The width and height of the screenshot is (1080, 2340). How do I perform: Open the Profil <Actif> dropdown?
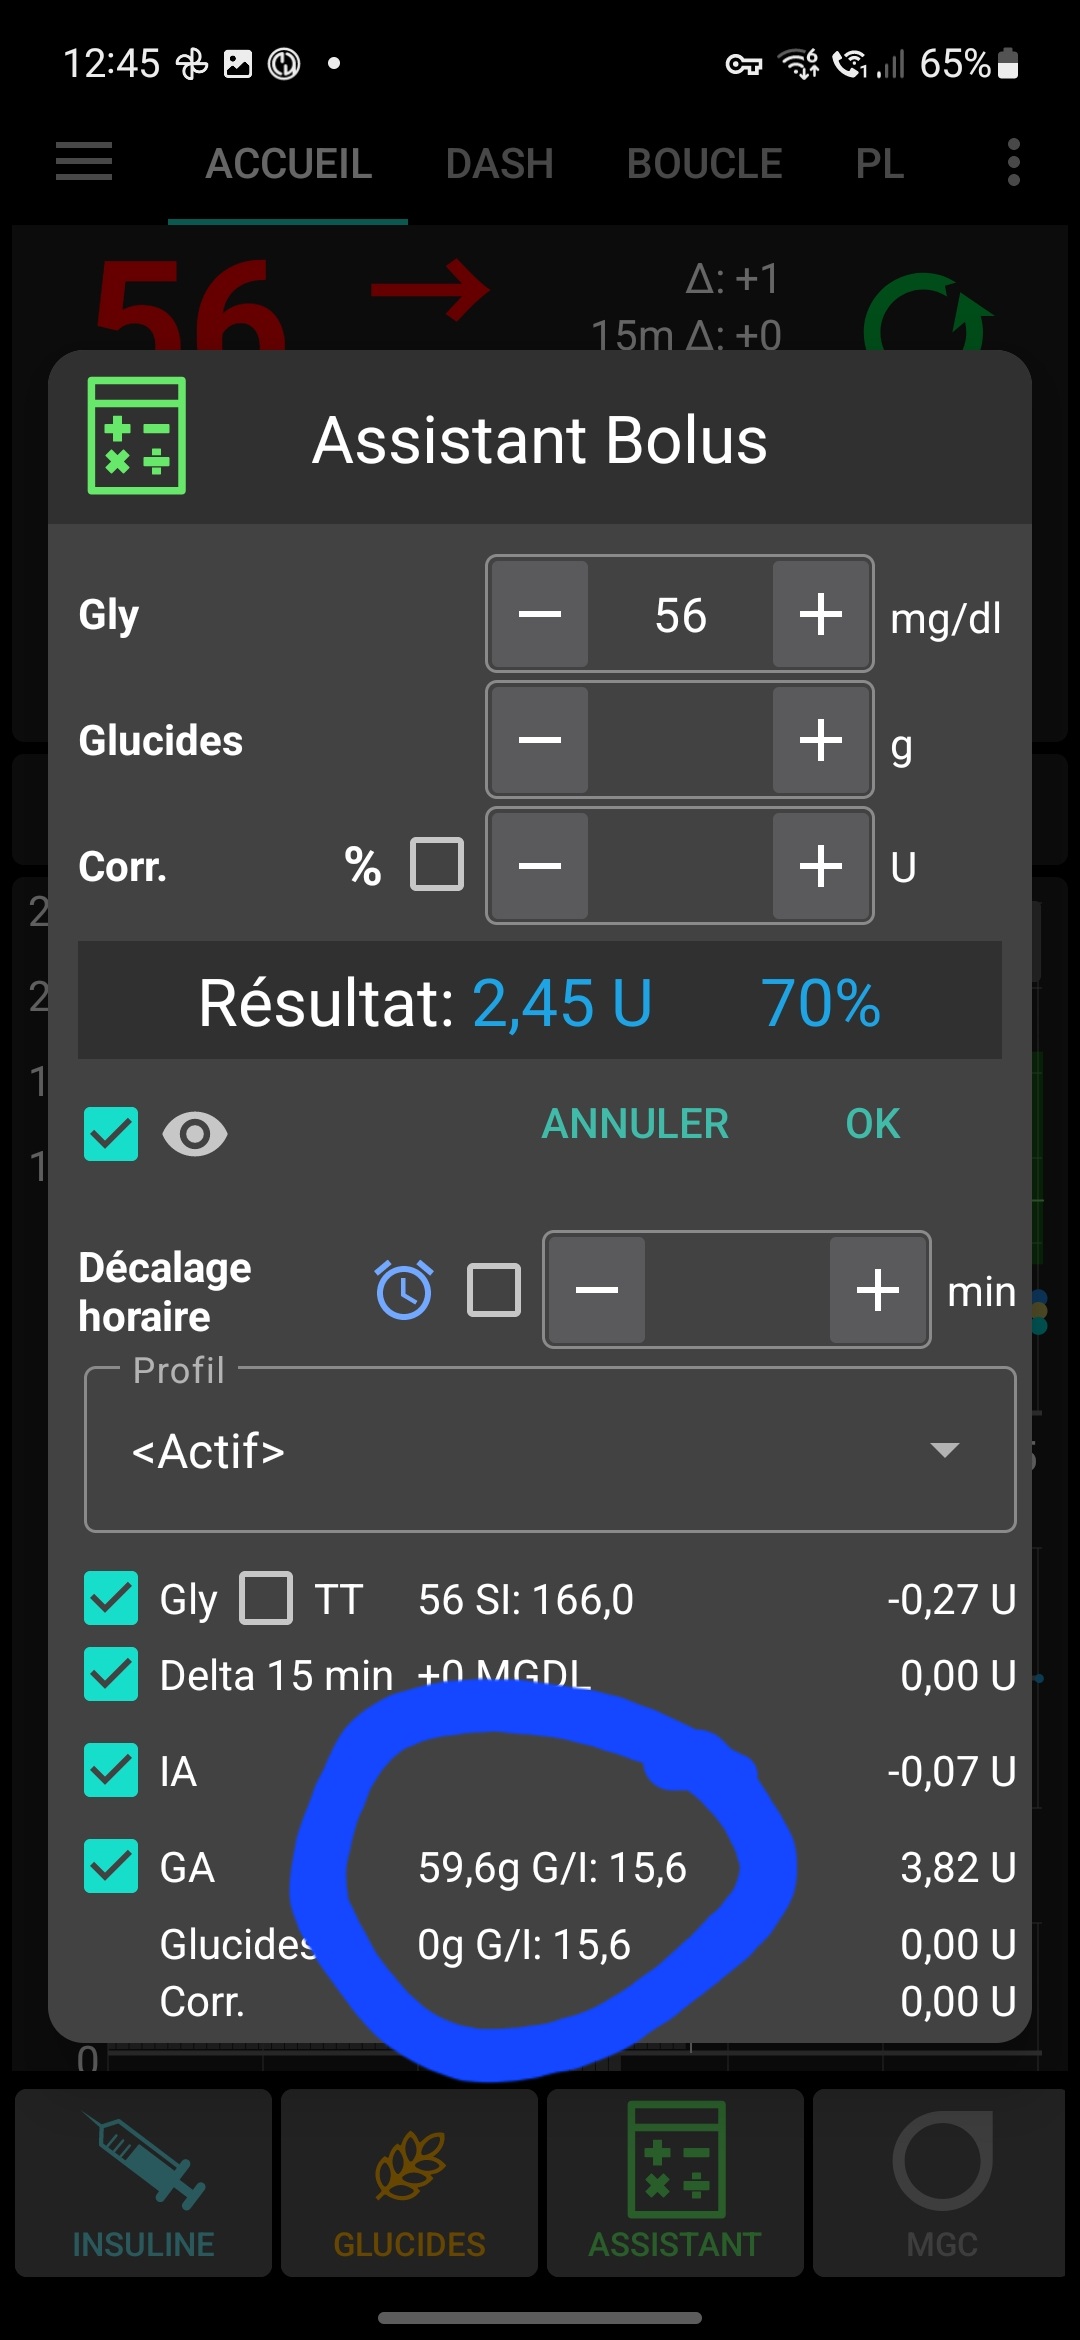(550, 1451)
